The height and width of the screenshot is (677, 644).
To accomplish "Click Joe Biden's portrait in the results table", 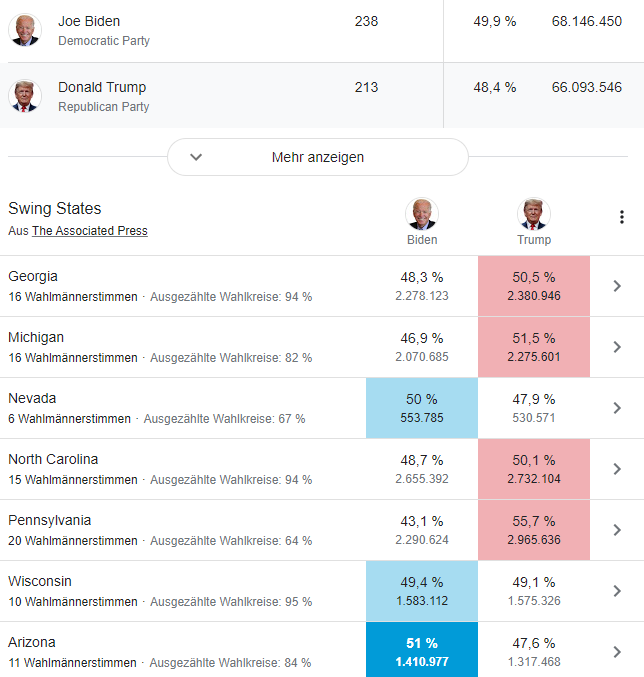I will tap(25, 30).
